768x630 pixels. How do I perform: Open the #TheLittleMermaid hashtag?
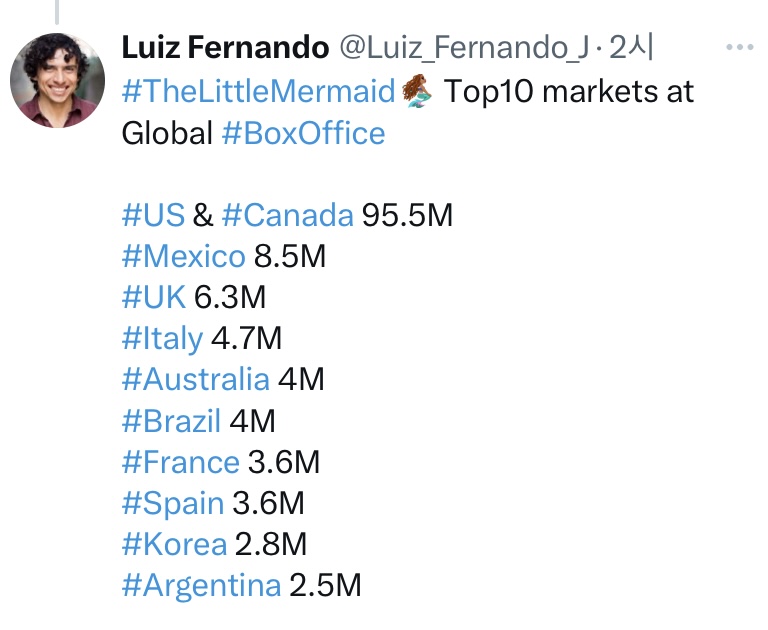(258, 91)
